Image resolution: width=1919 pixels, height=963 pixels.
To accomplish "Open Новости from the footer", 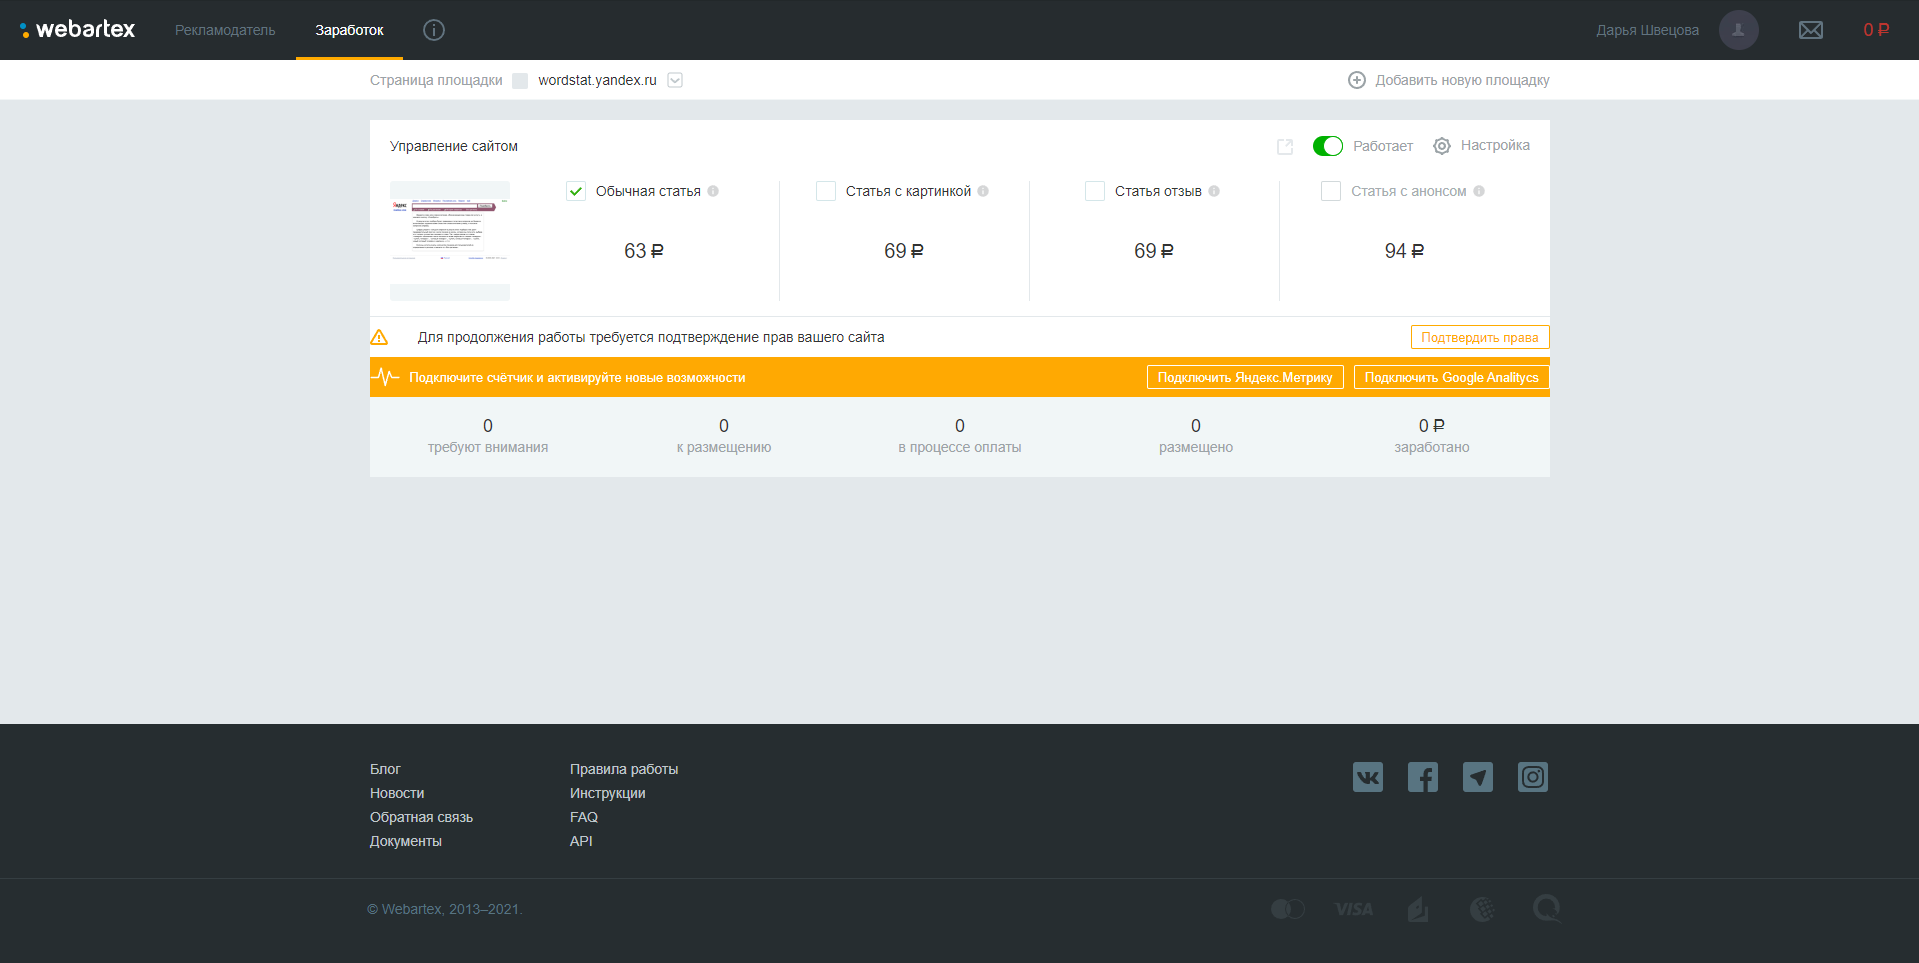I will coord(397,793).
